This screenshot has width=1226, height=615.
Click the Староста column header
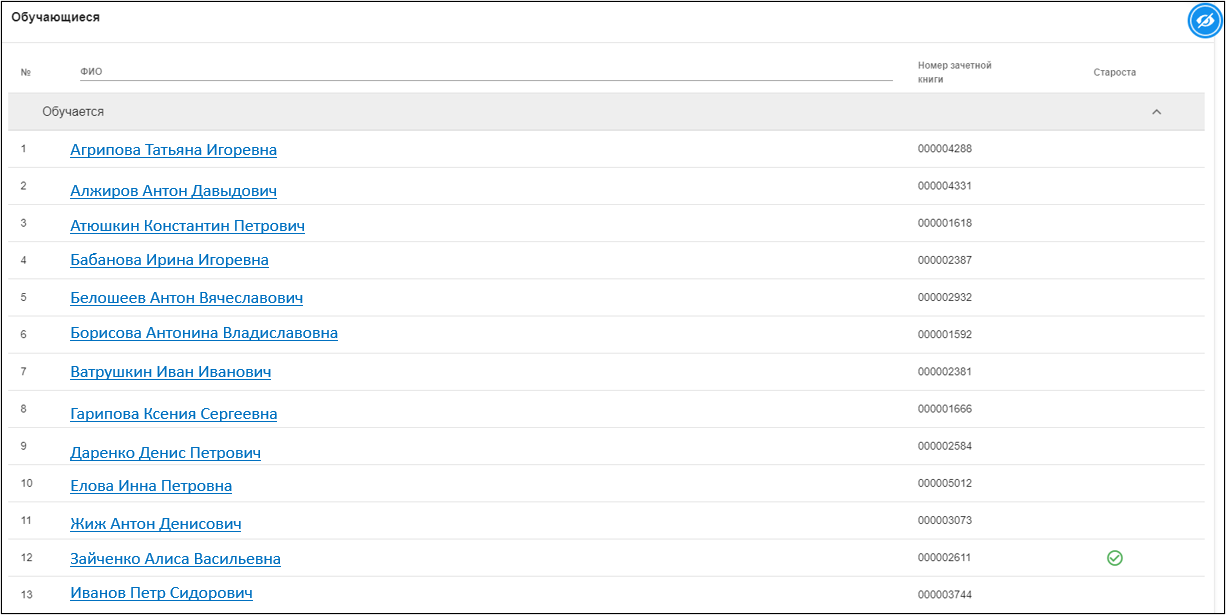(1114, 72)
